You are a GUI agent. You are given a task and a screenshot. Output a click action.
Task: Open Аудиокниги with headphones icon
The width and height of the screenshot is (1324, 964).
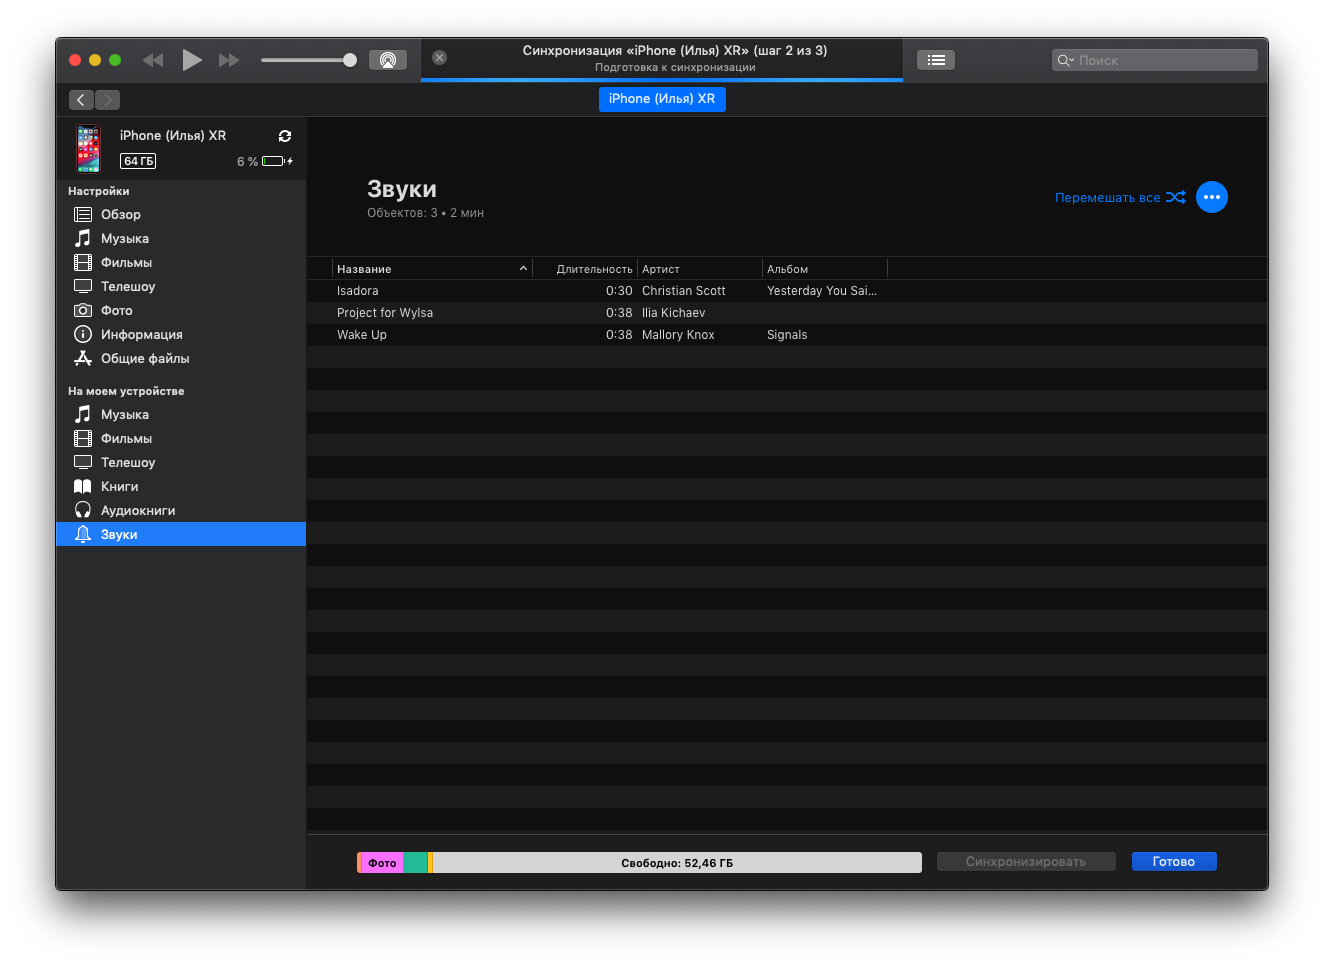click(137, 510)
